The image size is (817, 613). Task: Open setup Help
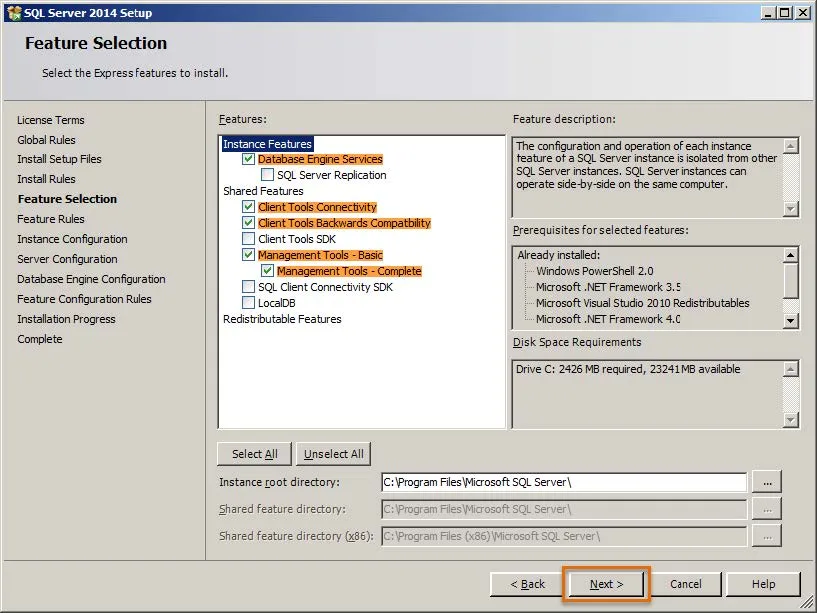tap(763, 584)
